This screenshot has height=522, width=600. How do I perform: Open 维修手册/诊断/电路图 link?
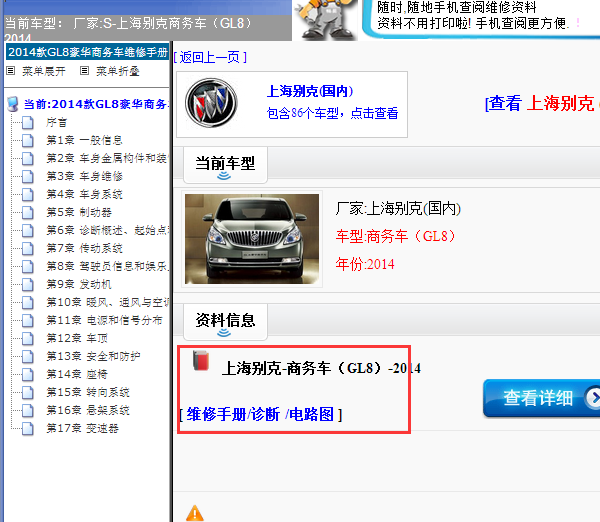point(261,414)
